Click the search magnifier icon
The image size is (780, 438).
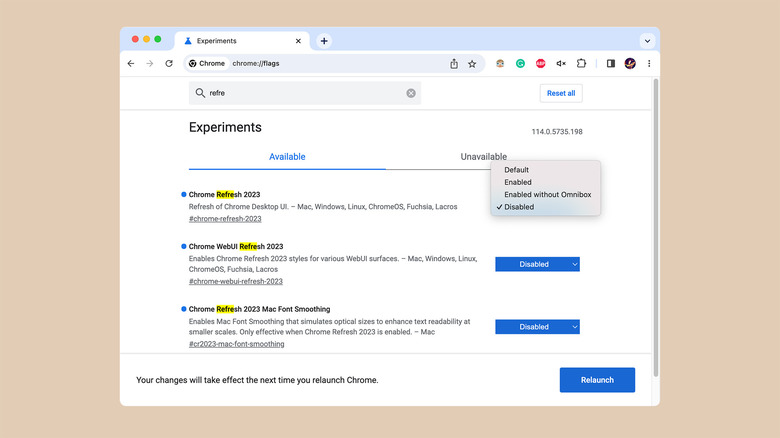(x=200, y=93)
